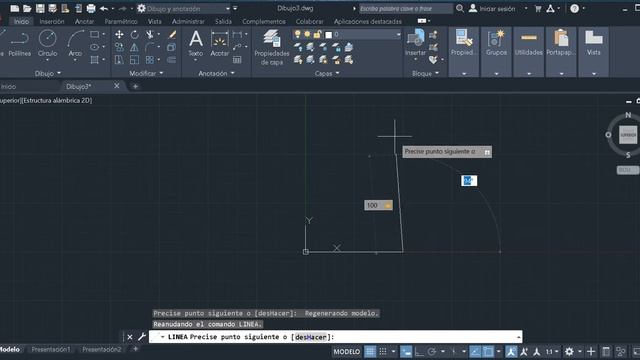Open the annotation scale 1:1 dropdown
Image resolution: width=640 pixels, height=360 pixels.
click(x=552, y=351)
